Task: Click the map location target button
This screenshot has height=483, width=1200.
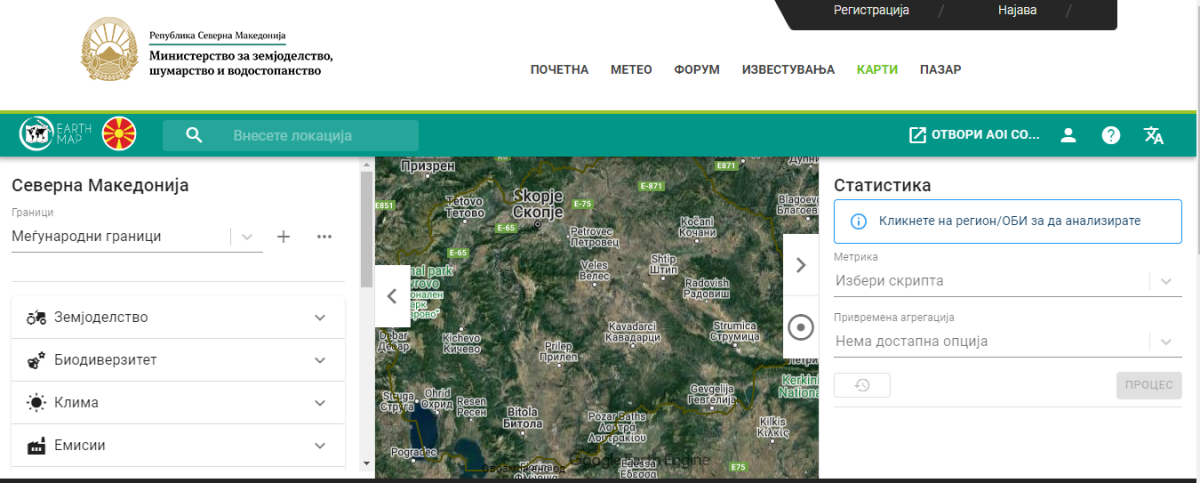Action: 800,327
